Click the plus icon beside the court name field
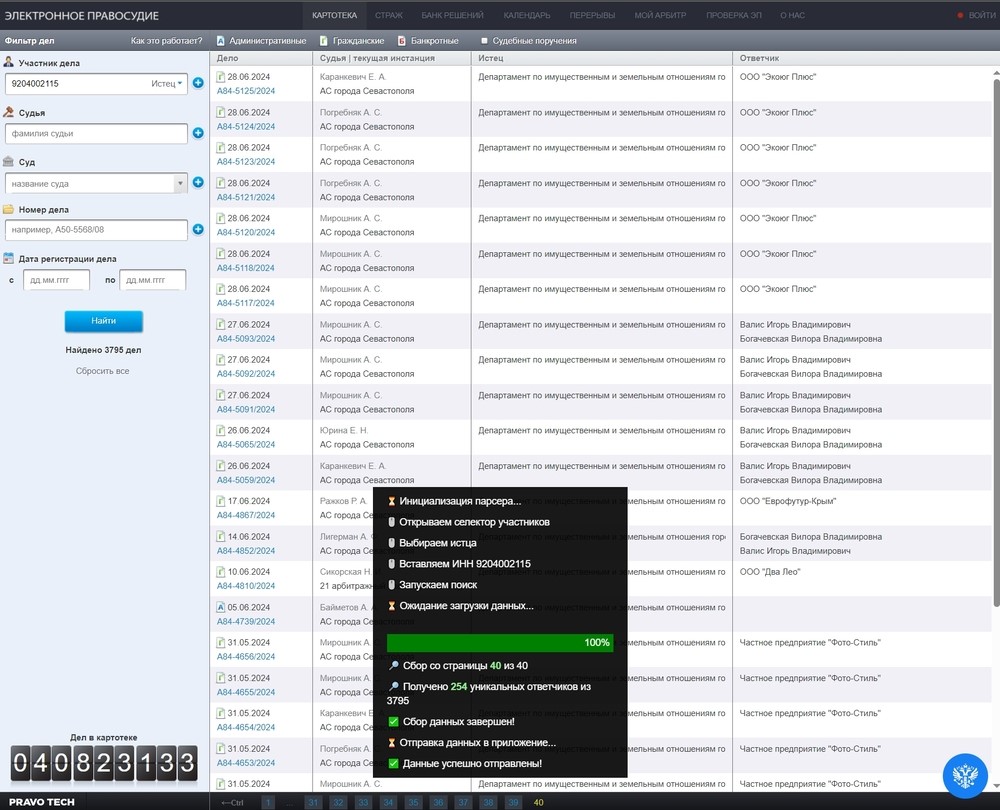 pyautogui.click(x=198, y=183)
